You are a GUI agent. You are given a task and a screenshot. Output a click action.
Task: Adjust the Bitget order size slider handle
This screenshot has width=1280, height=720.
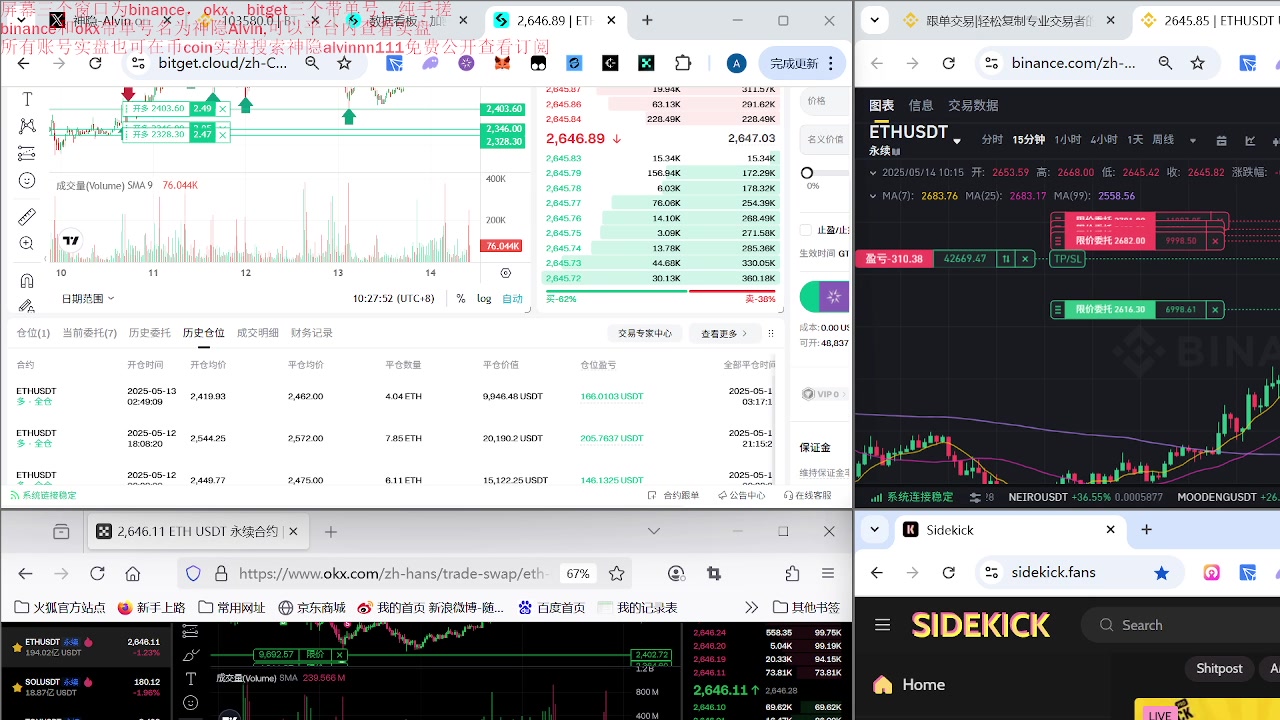pos(807,173)
